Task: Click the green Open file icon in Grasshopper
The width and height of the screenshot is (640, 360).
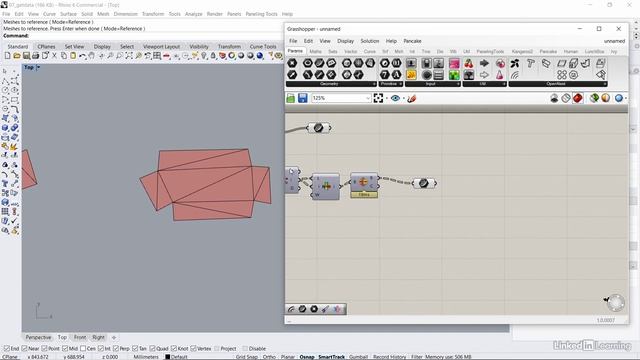Action: (x=291, y=98)
